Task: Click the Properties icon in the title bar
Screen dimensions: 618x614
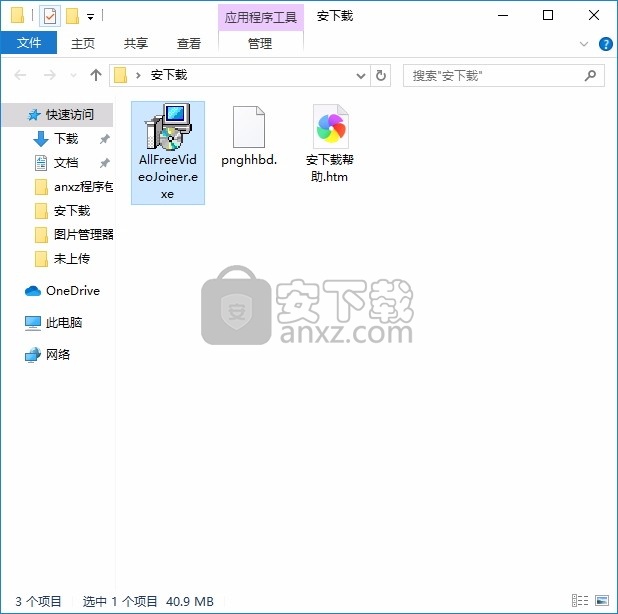Action: click(49, 16)
